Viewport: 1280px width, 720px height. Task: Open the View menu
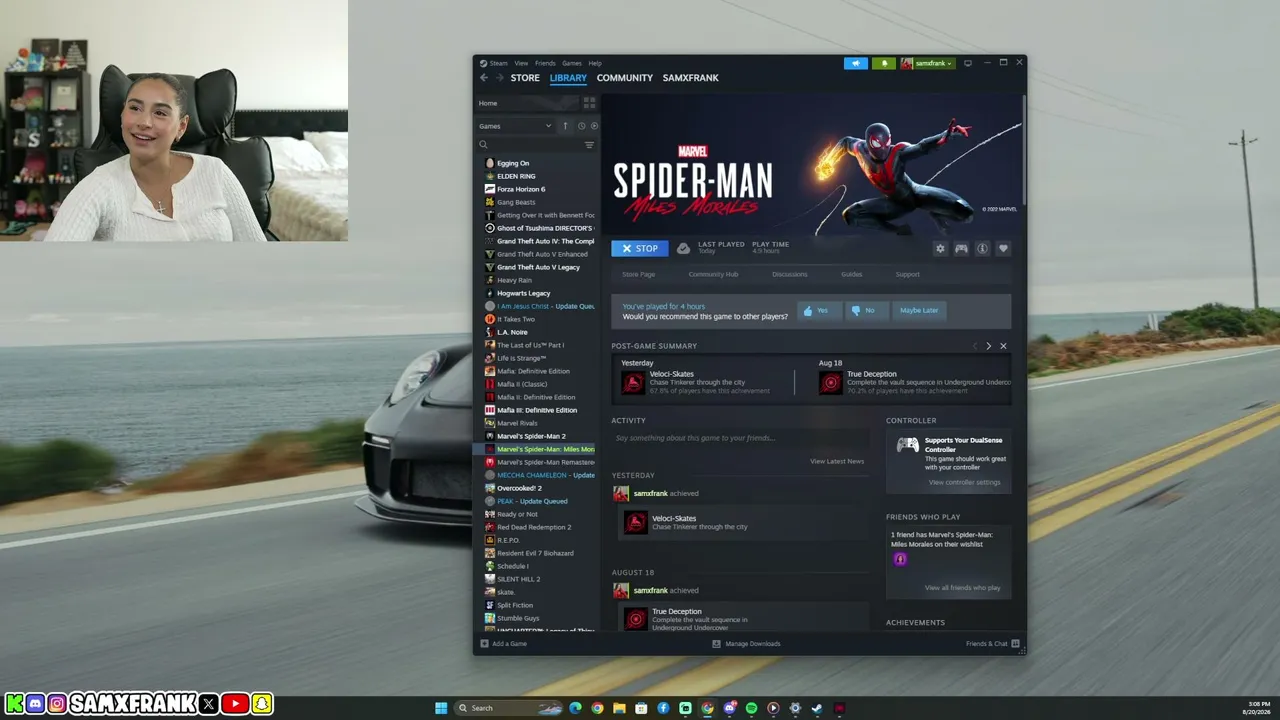521,63
